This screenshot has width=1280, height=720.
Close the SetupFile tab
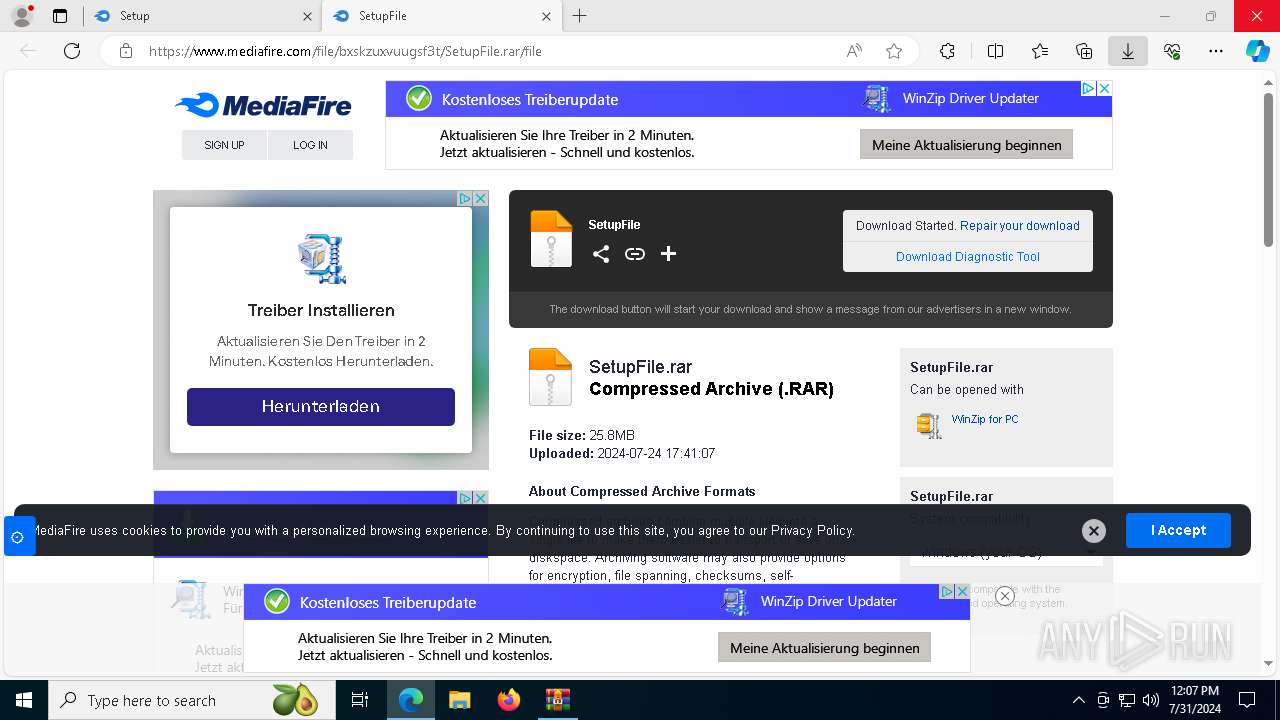(x=546, y=16)
